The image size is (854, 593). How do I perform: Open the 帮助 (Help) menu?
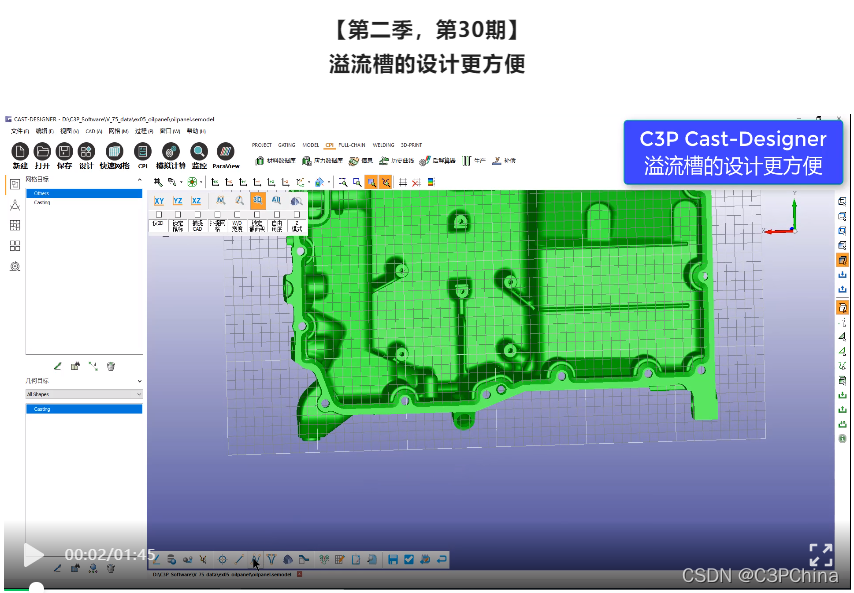click(x=196, y=131)
